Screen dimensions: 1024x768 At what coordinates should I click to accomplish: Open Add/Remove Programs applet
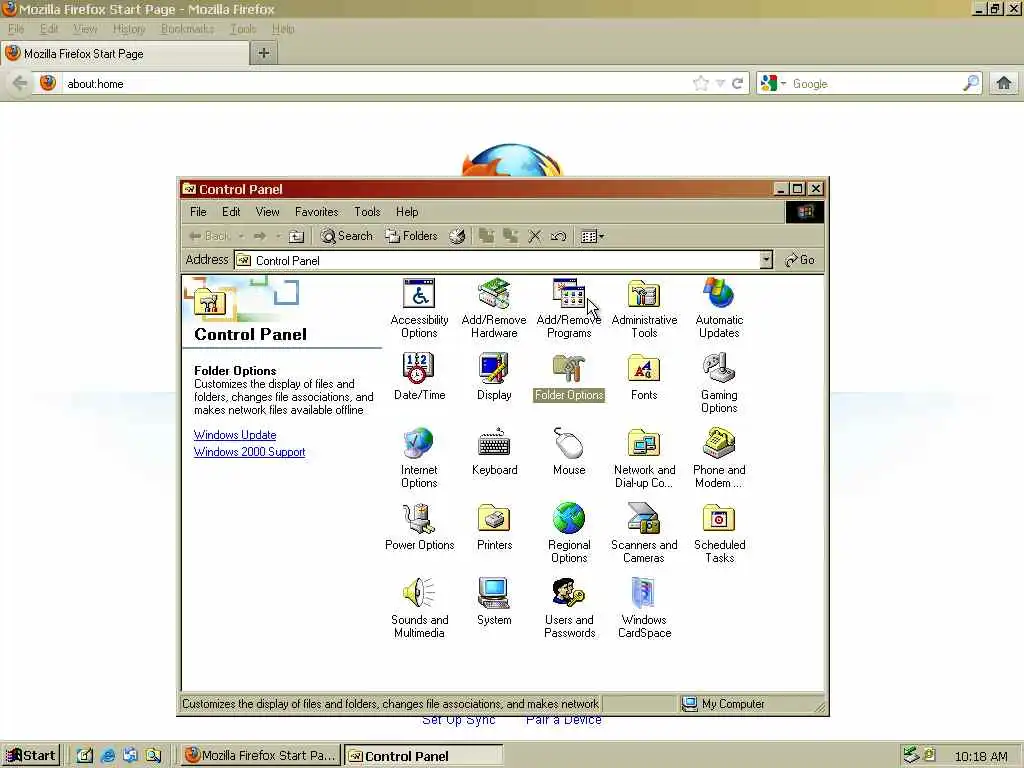coord(569,308)
